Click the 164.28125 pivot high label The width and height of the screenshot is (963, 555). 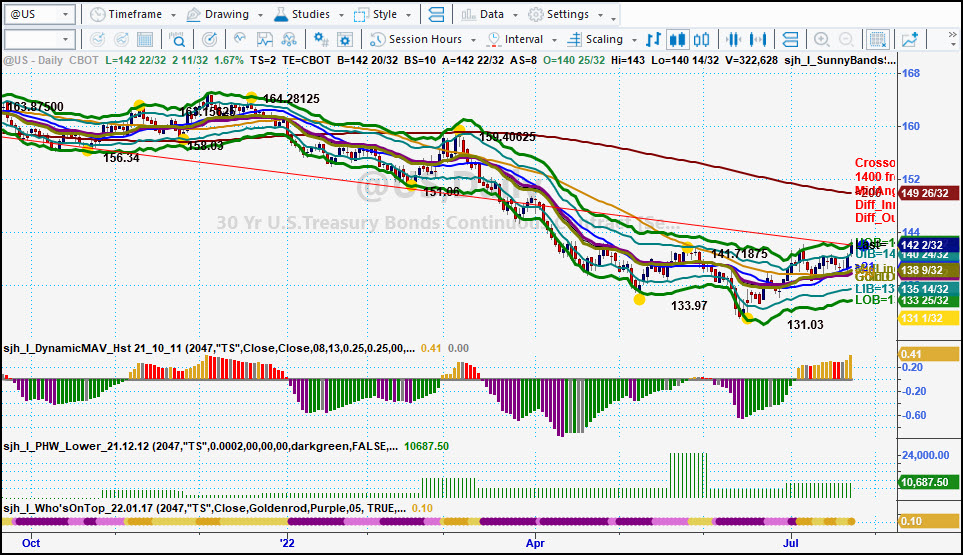tap(291, 99)
